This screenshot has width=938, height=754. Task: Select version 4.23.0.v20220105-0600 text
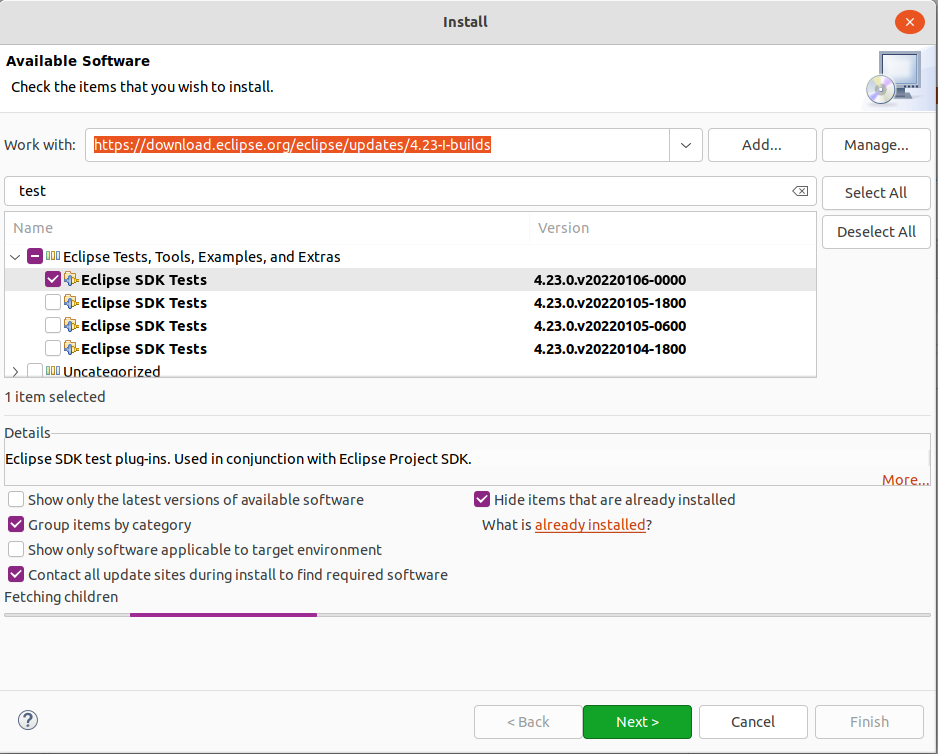610,326
